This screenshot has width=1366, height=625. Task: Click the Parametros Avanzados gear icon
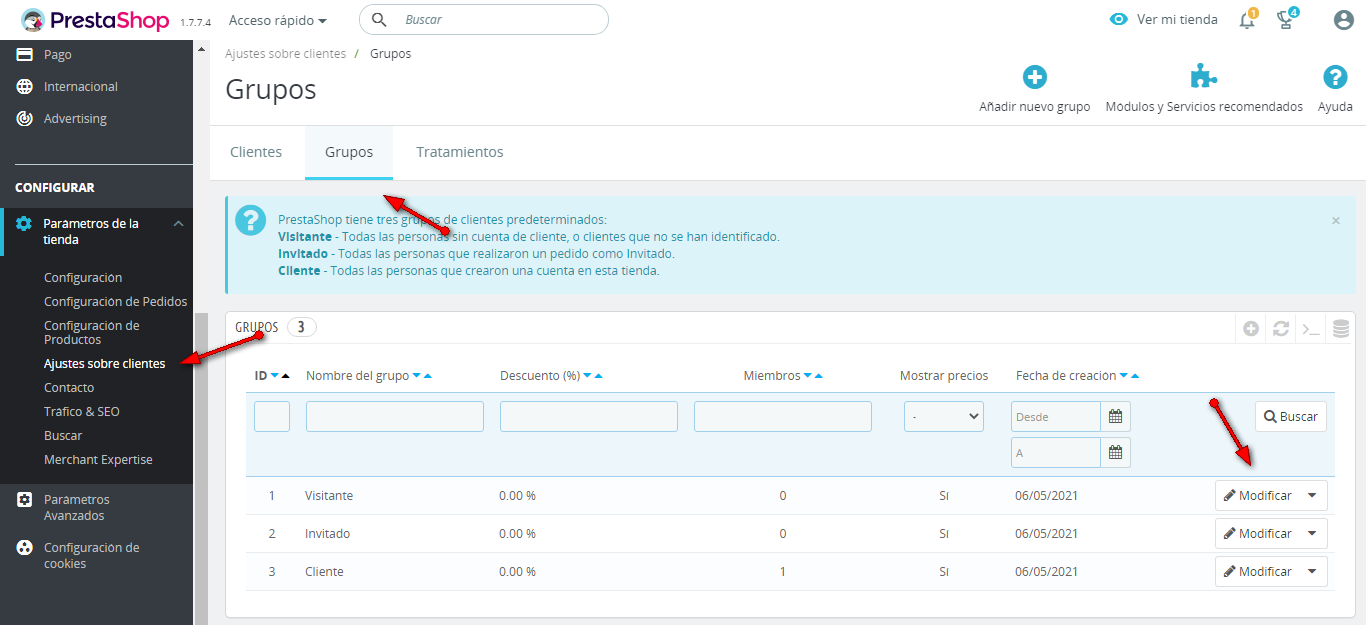click(25, 500)
